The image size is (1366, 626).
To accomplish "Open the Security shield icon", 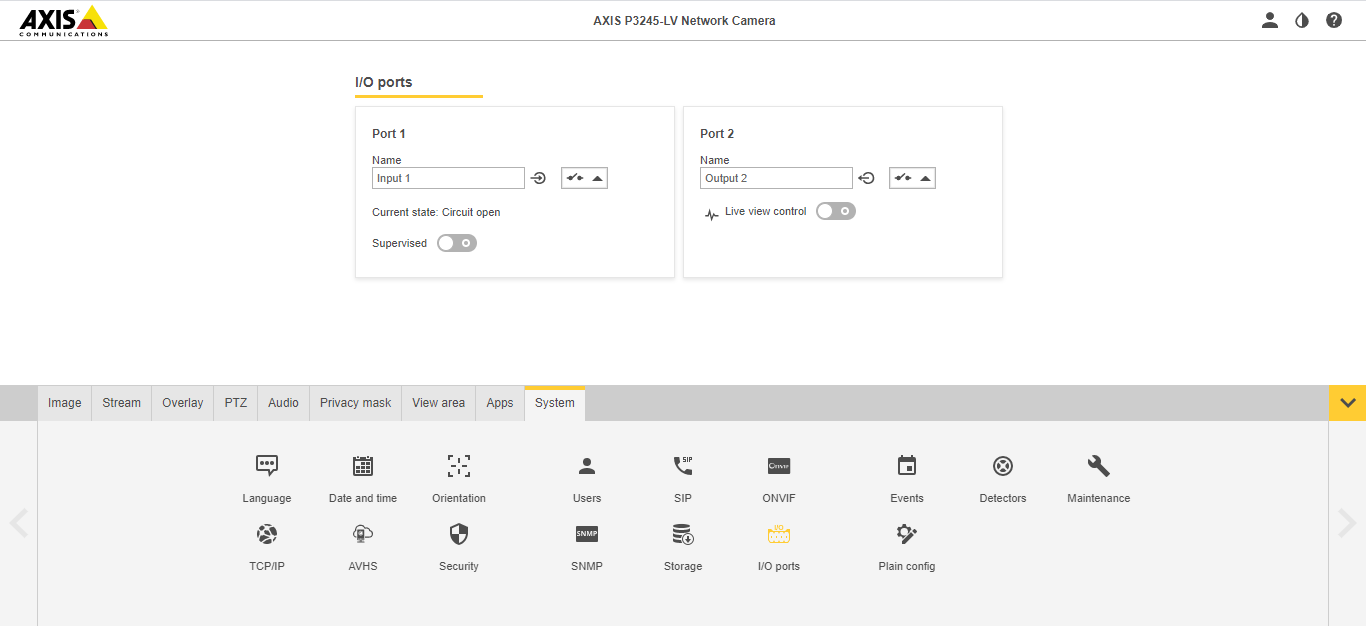I will coord(459,534).
